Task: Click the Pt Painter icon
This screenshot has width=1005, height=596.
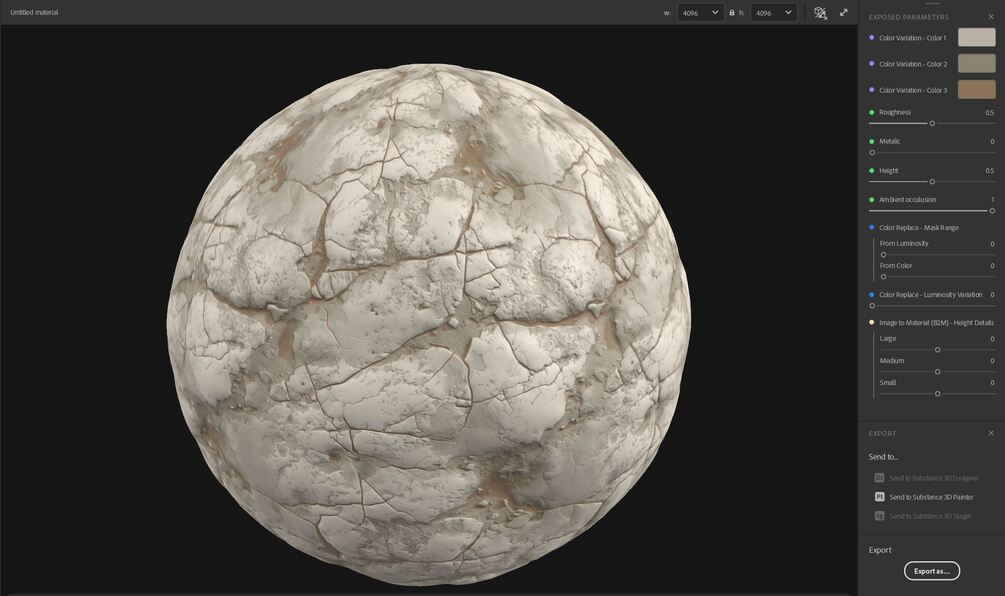Action: (879, 497)
